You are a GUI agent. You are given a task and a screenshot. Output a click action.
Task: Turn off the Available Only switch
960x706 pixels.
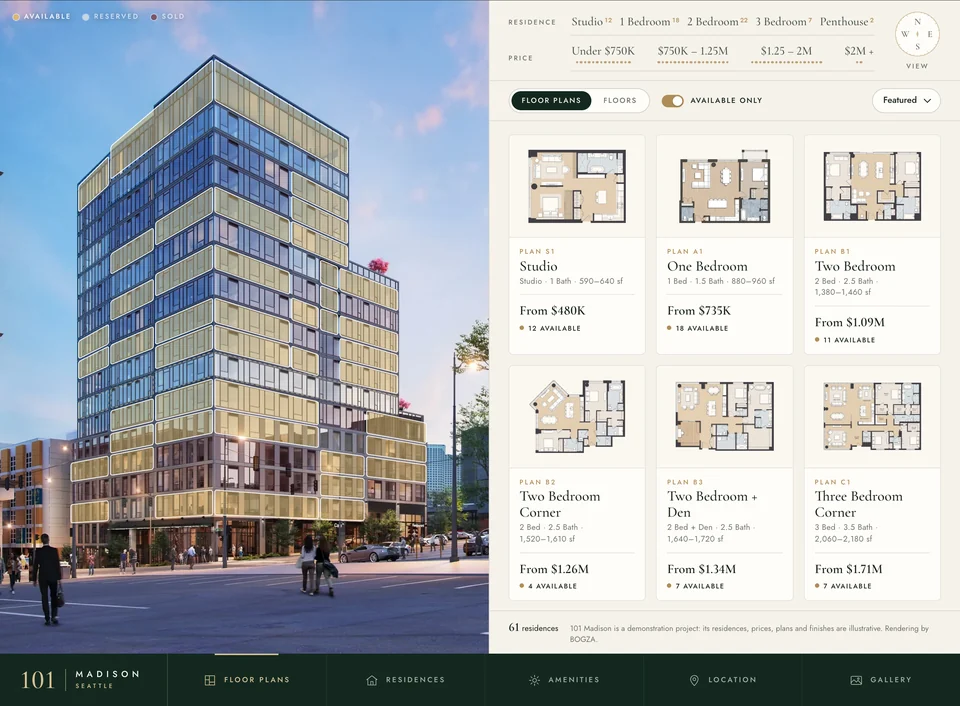pyautogui.click(x=672, y=101)
